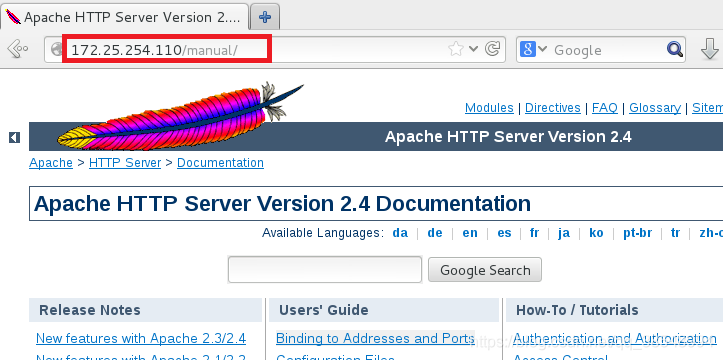Bookmark this page with the star icon
The height and width of the screenshot is (360, 723).
coord(456,49)
